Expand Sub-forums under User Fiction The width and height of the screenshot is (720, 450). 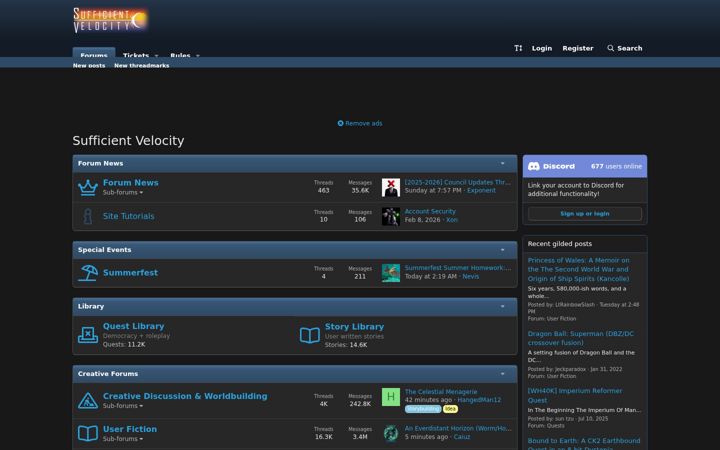point(123,439)
